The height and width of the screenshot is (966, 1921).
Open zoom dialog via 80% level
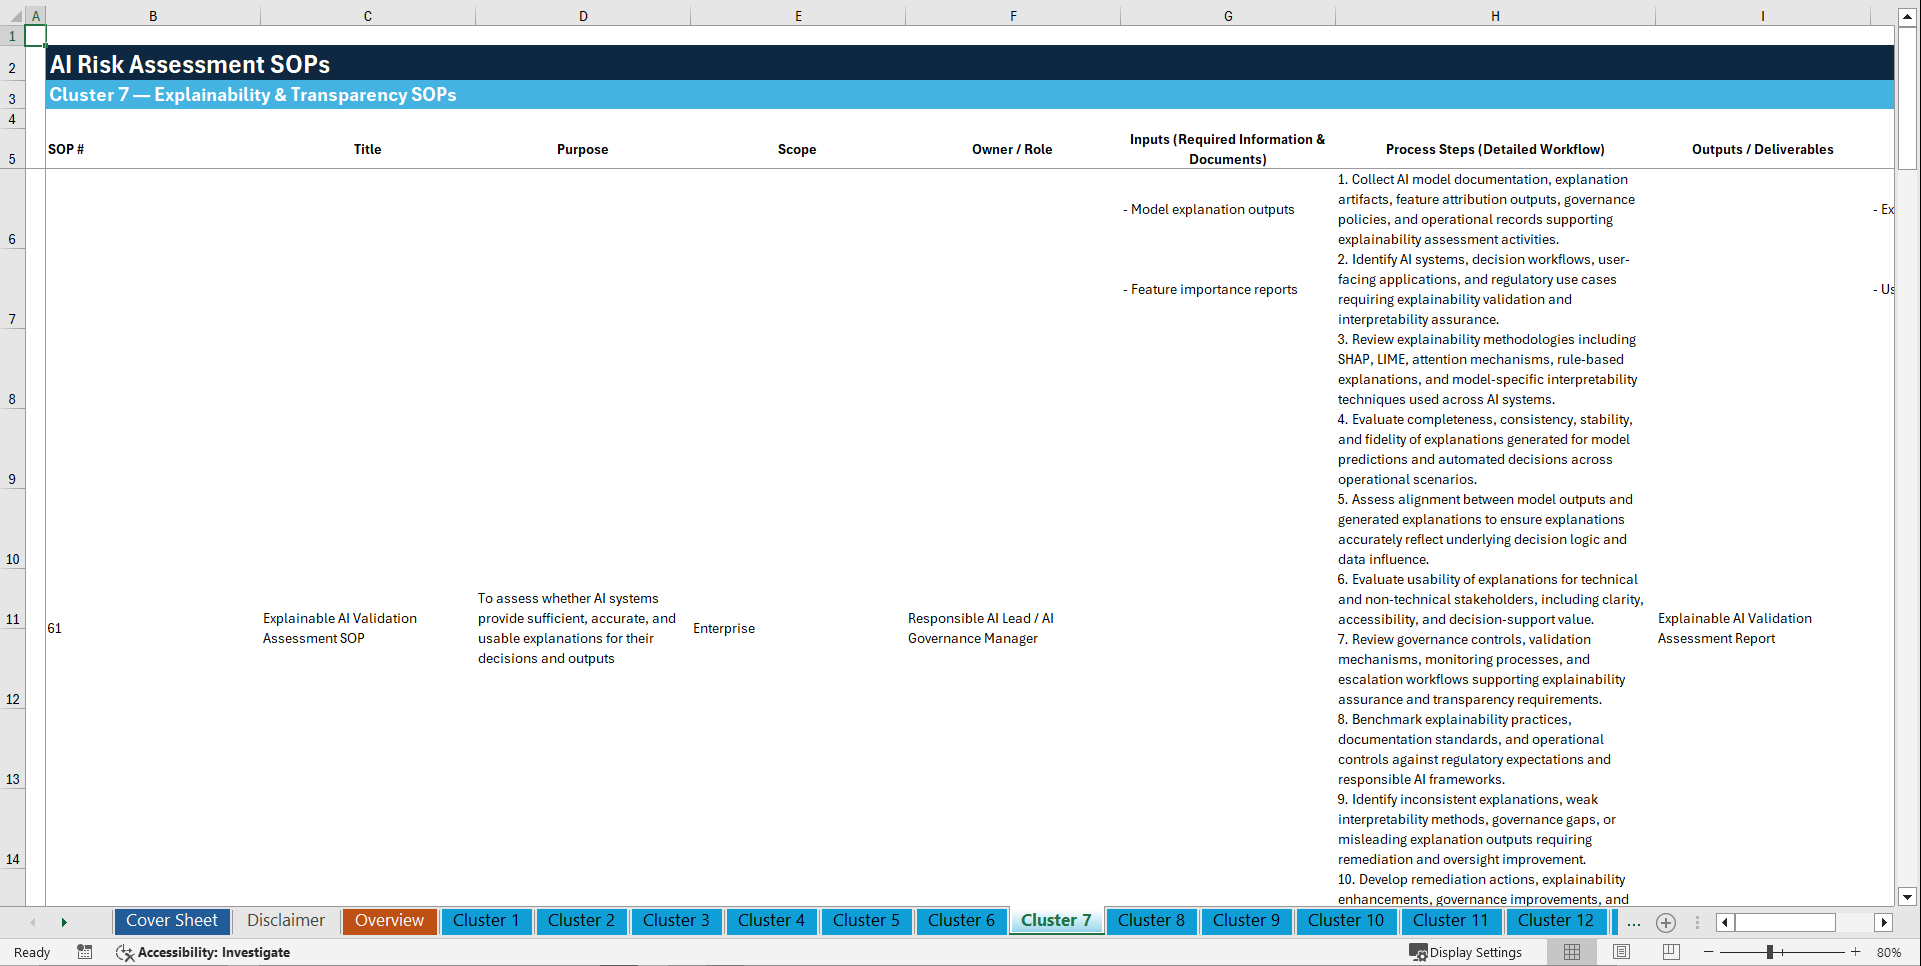1889,952
